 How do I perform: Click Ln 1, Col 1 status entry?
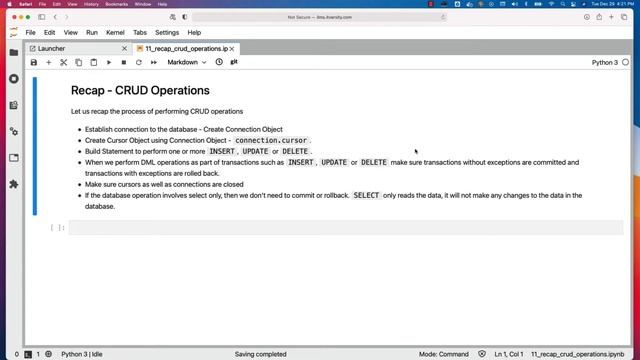pos(509,354)
